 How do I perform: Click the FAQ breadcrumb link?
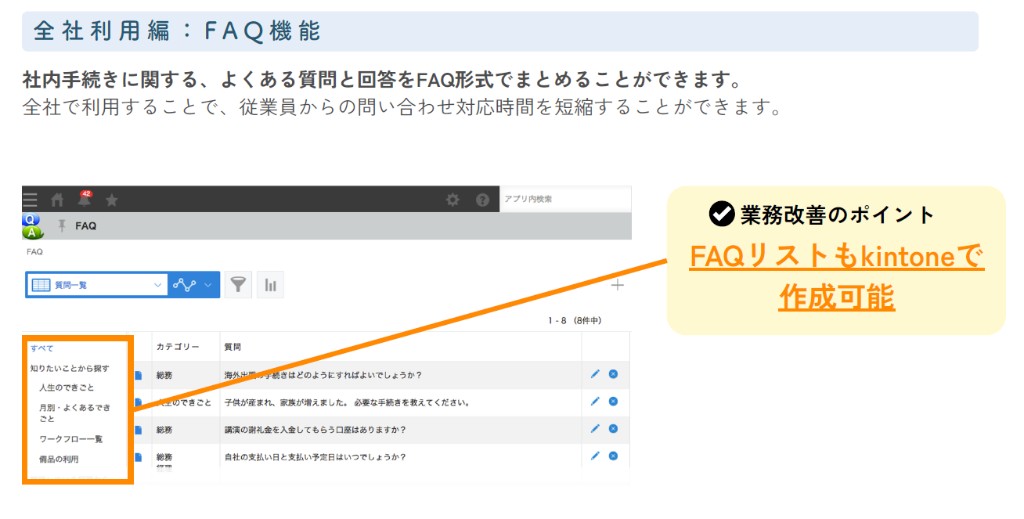35,251
